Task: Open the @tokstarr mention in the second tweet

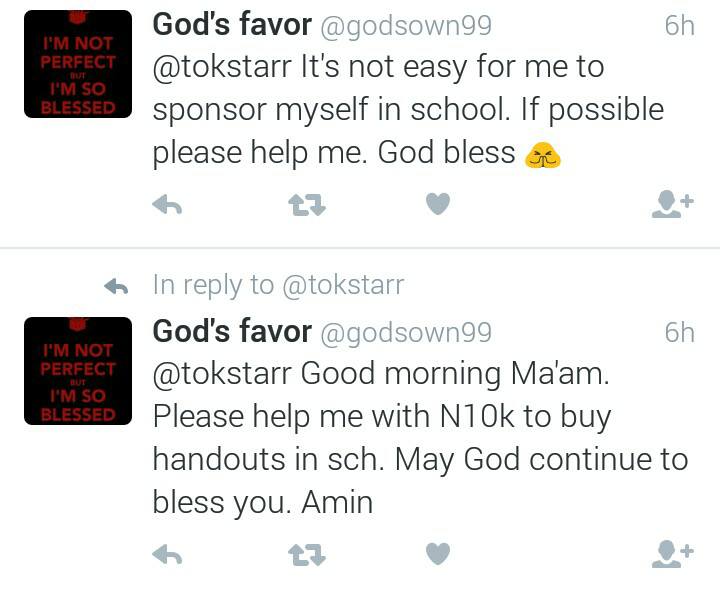Action: (x=222, y=374)
